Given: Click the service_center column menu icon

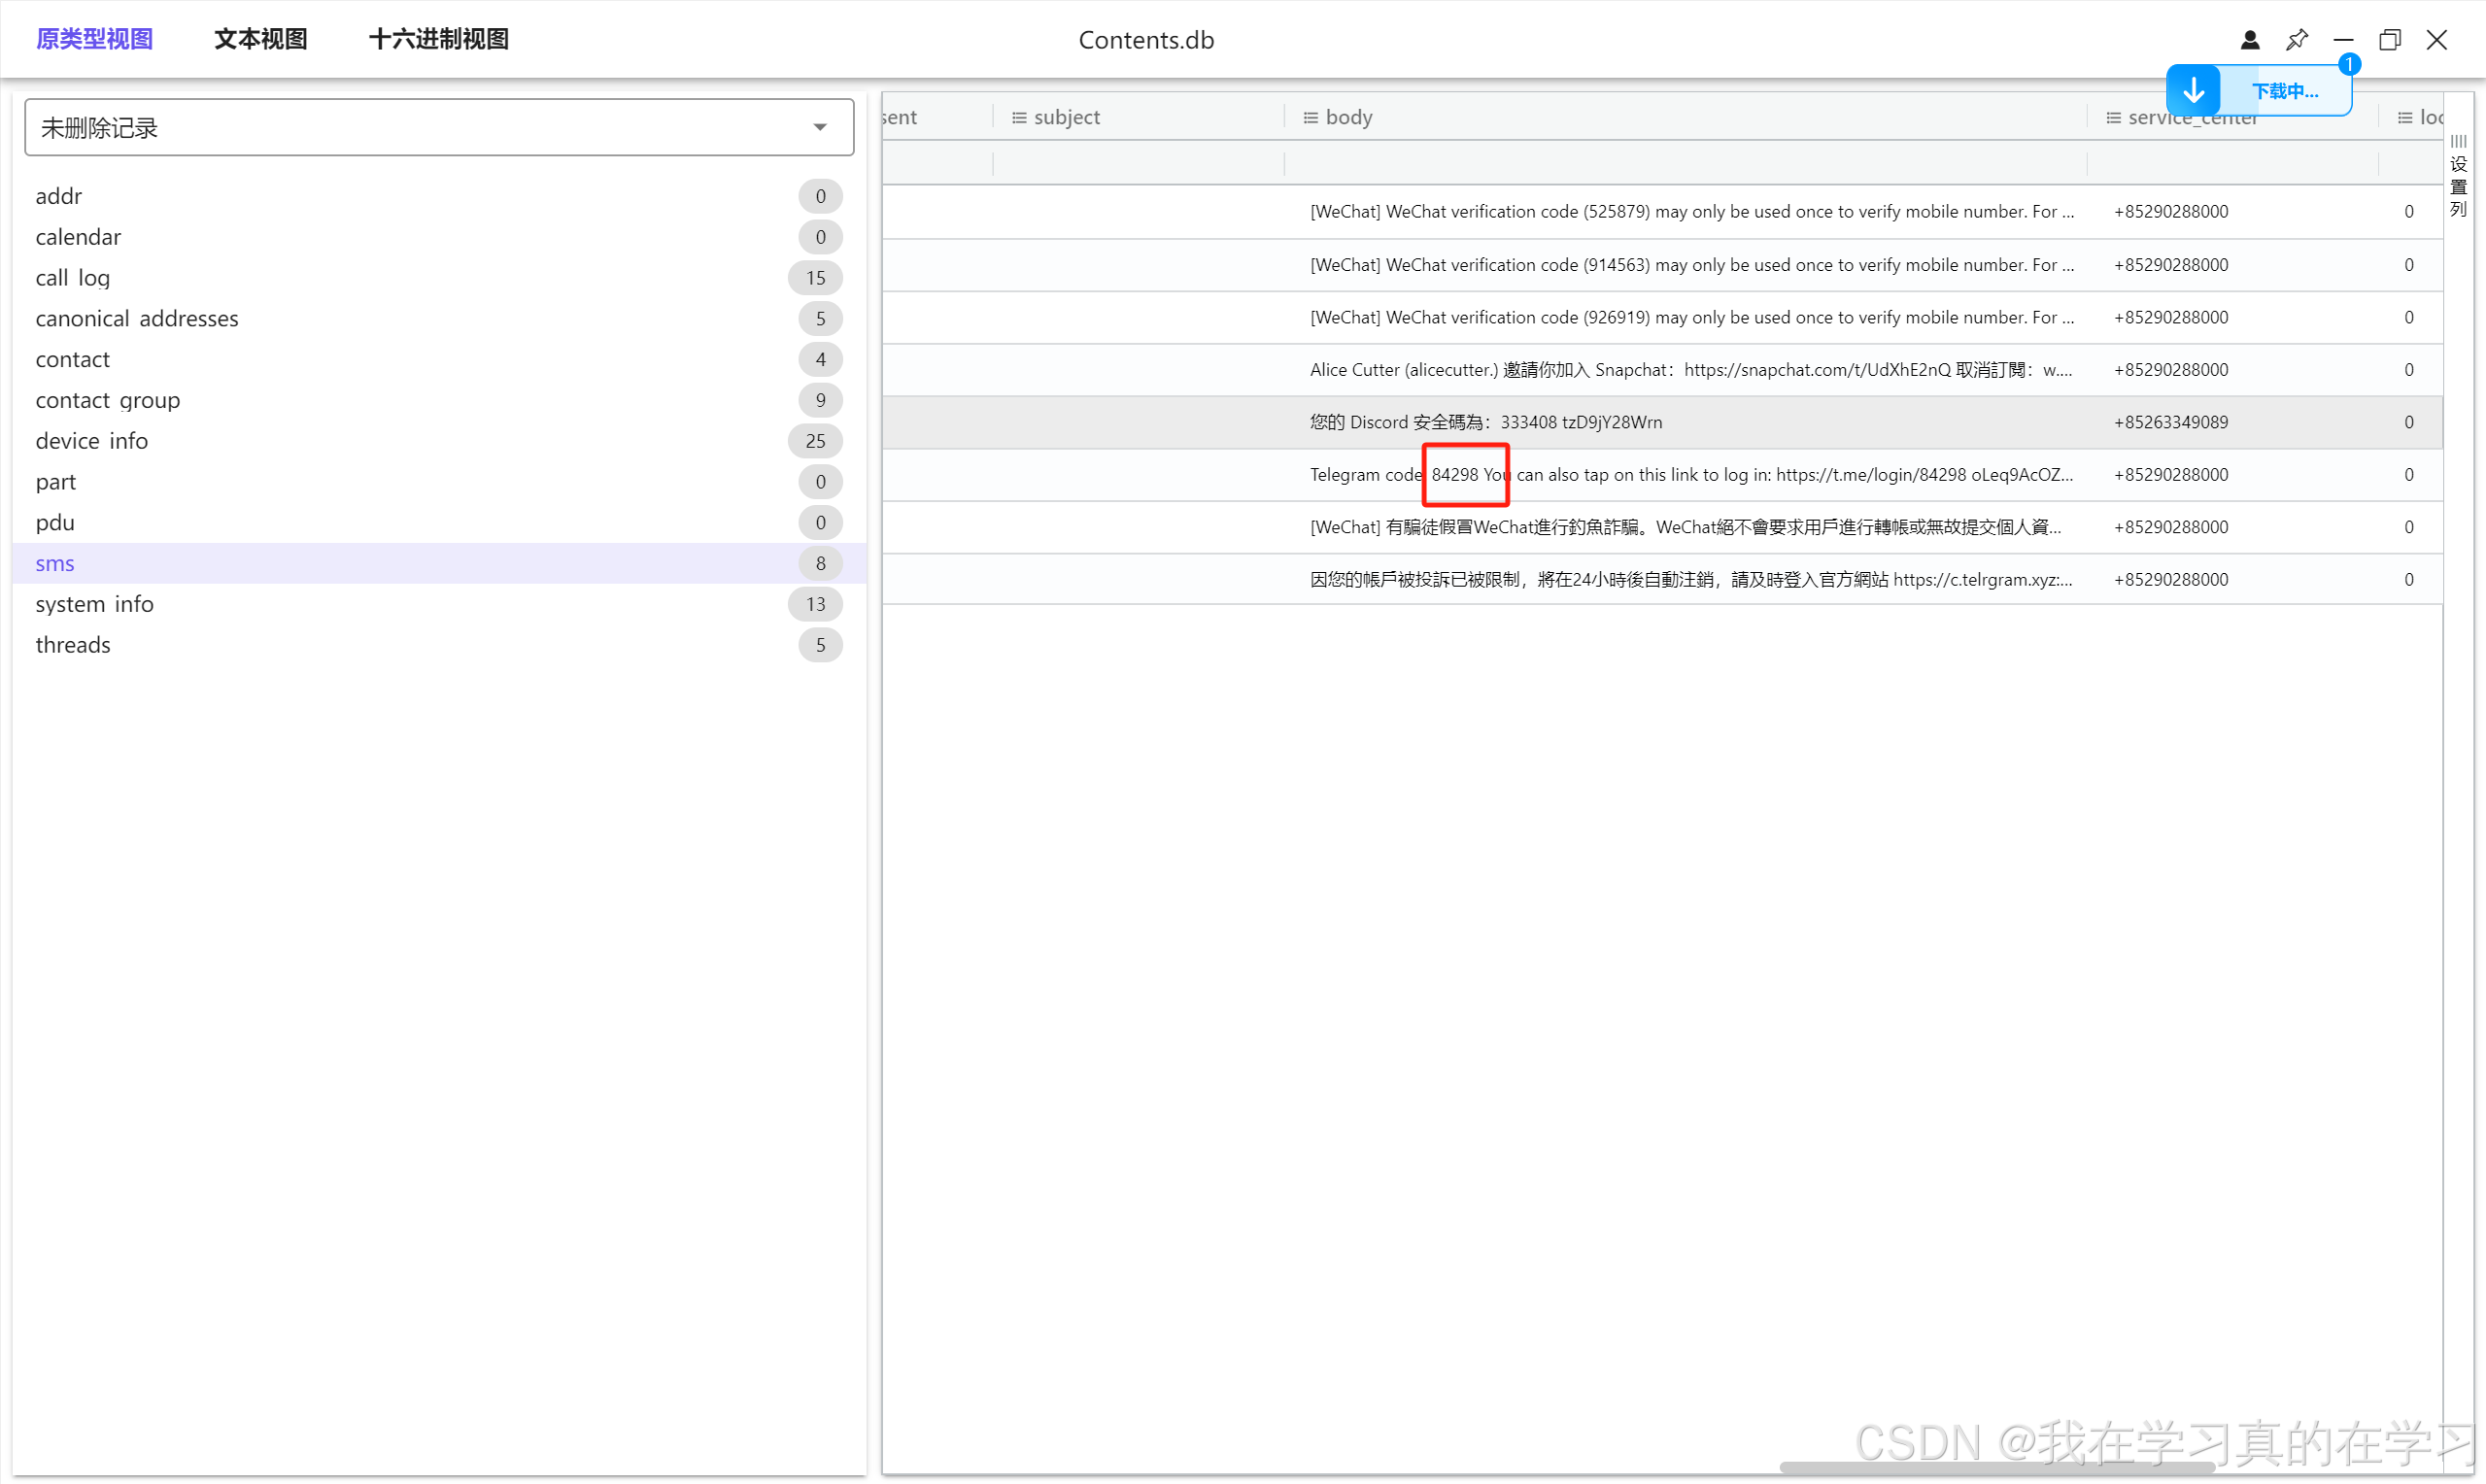Looking at the screenshot, I should (2113, 118).
